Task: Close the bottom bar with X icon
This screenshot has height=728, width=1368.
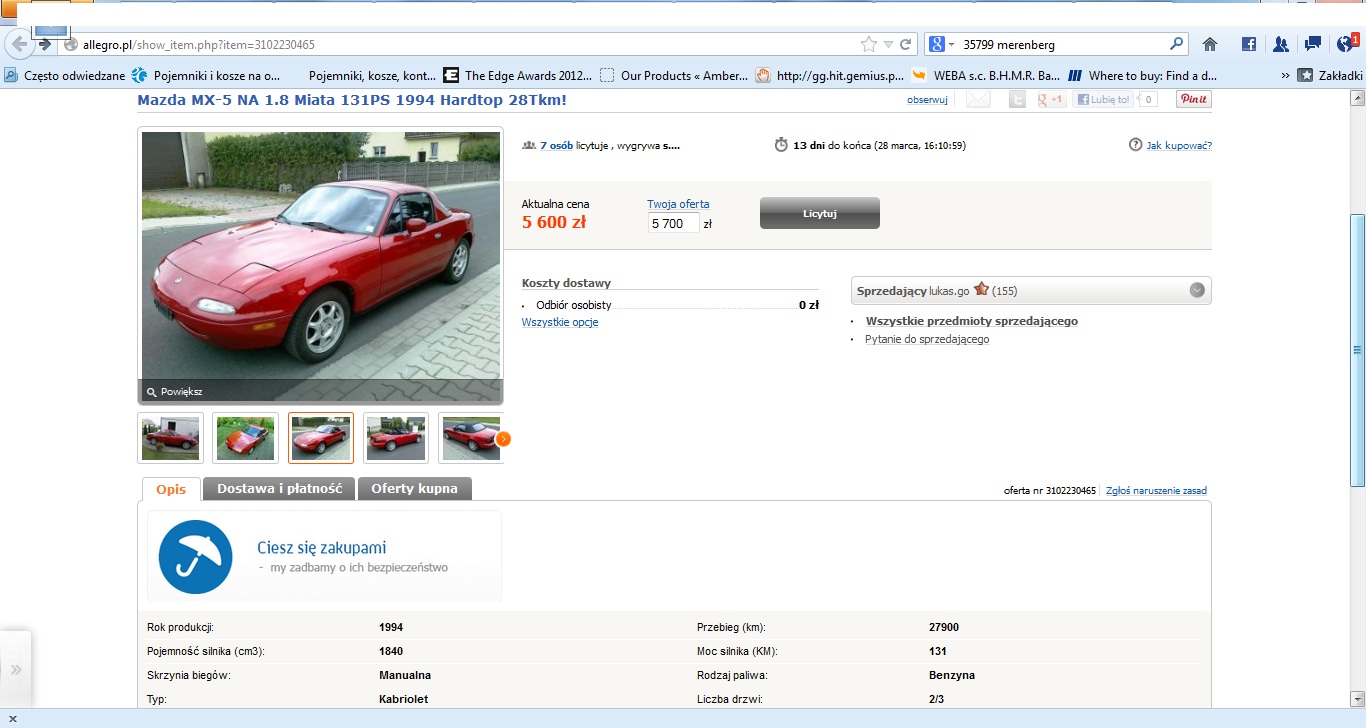Action: point(11,719)
